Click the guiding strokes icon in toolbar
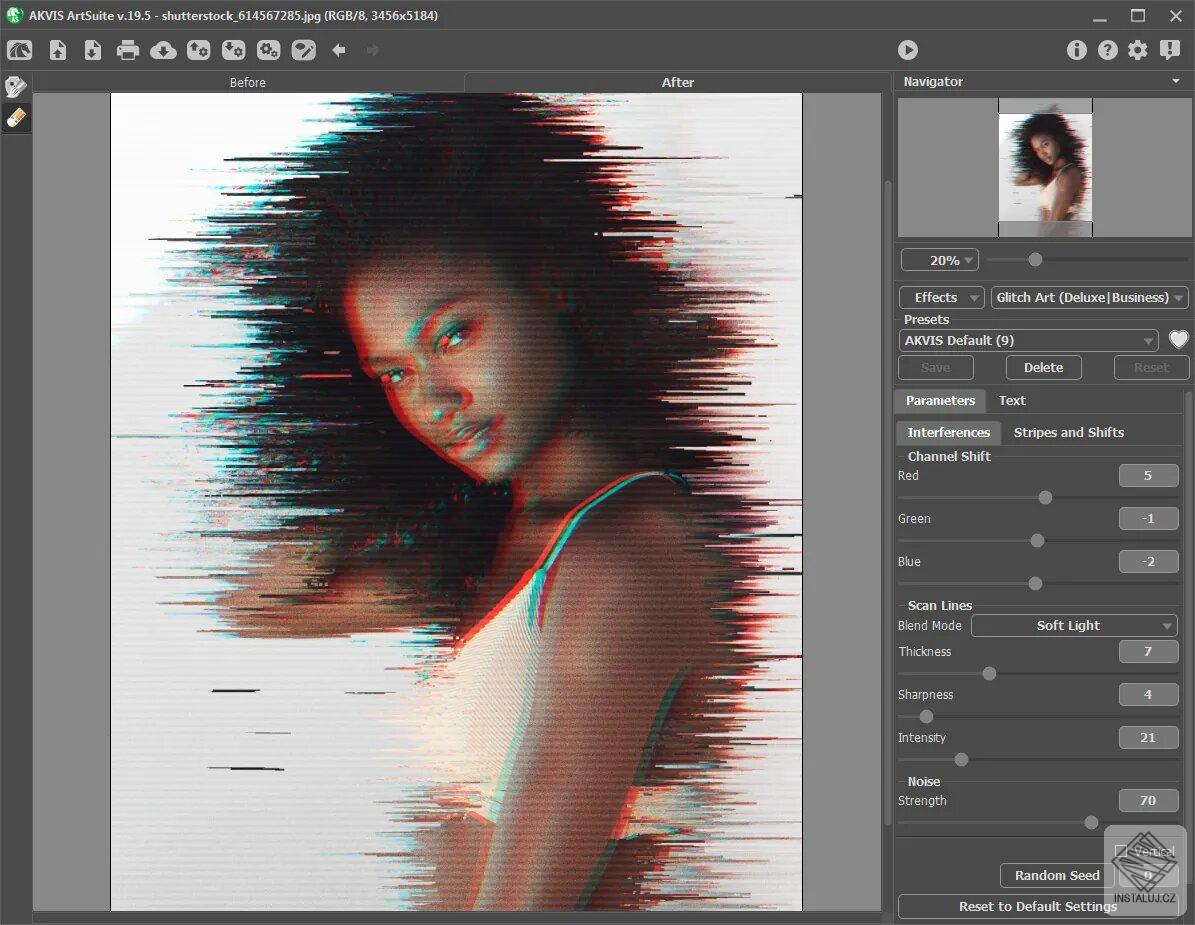The height and width of the screenshot is (925, 1195). 303,50
